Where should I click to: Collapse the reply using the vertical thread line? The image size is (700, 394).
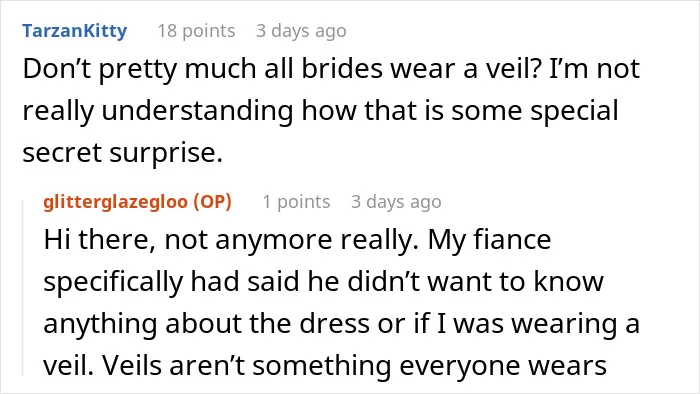[x=23, y=288]
